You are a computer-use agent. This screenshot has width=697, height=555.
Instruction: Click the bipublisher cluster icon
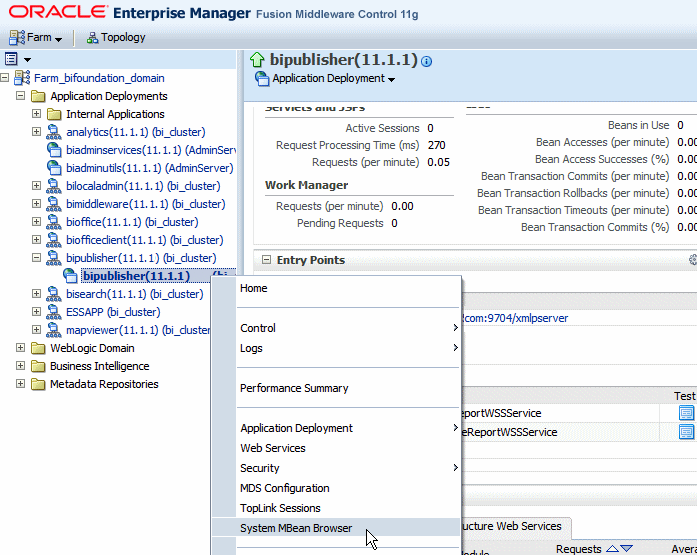click(54, 258)
